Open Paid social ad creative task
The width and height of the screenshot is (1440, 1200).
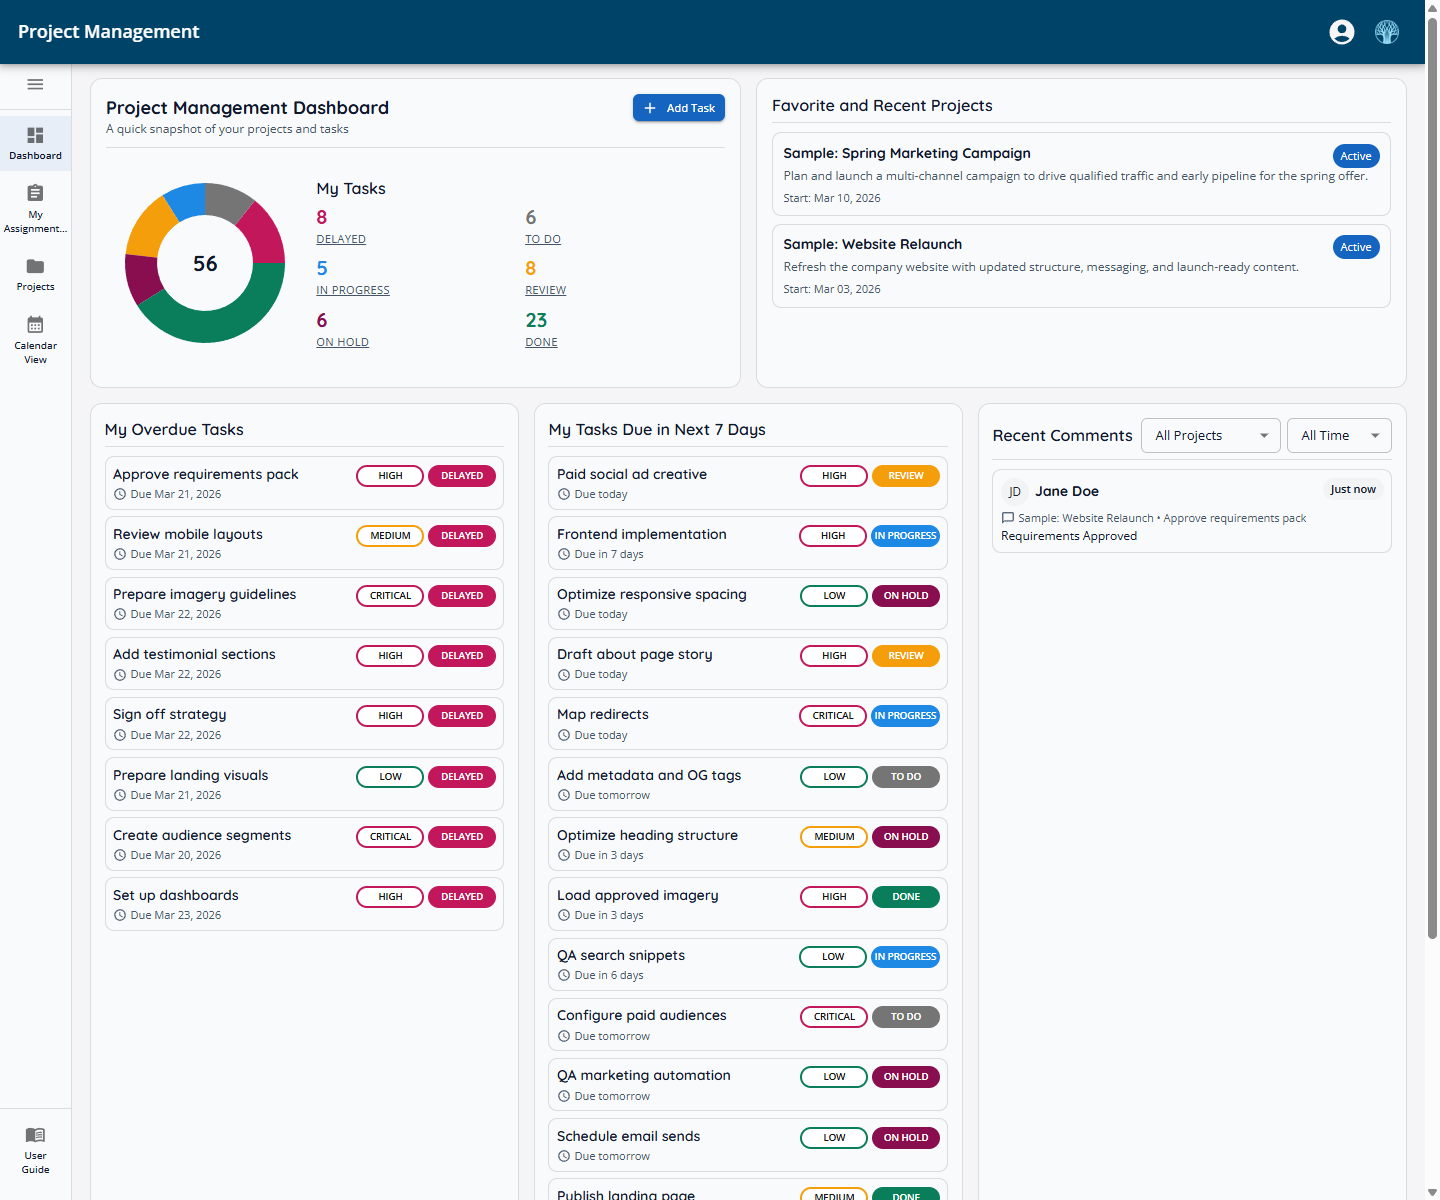tap(748, 483)
